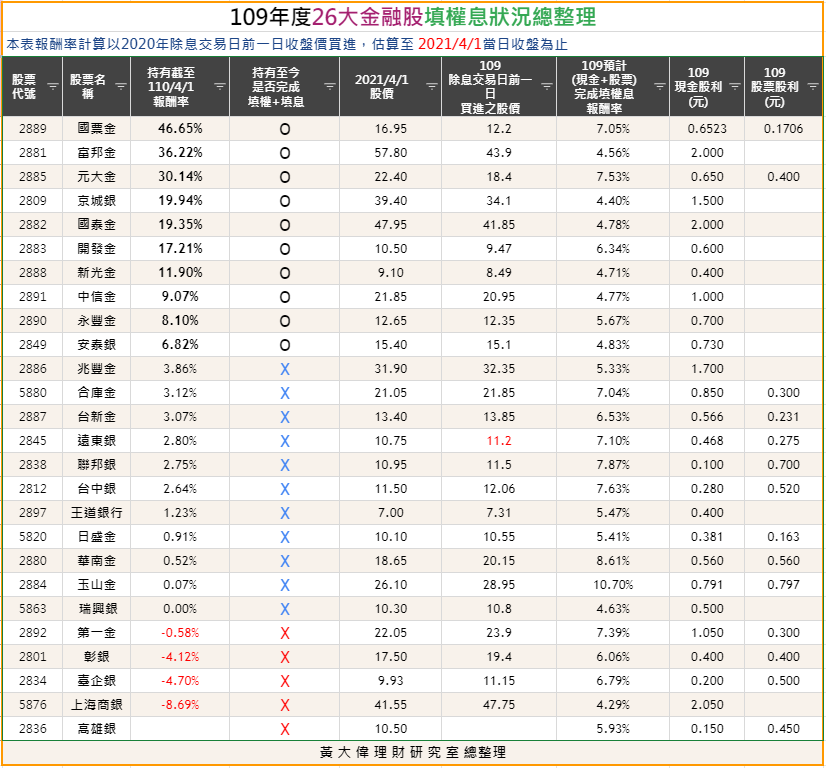
Task: Select stock dividend 0.1706 in 國票金 row
Action: pos(783,129)
